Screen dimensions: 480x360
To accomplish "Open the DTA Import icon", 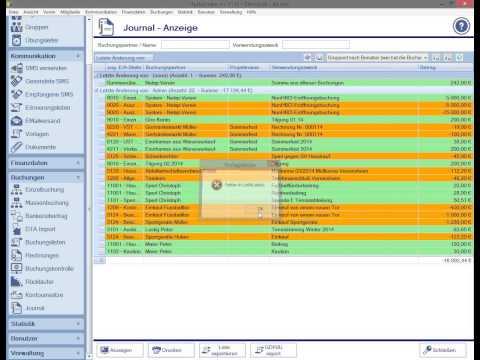I will tap(17, 229).
